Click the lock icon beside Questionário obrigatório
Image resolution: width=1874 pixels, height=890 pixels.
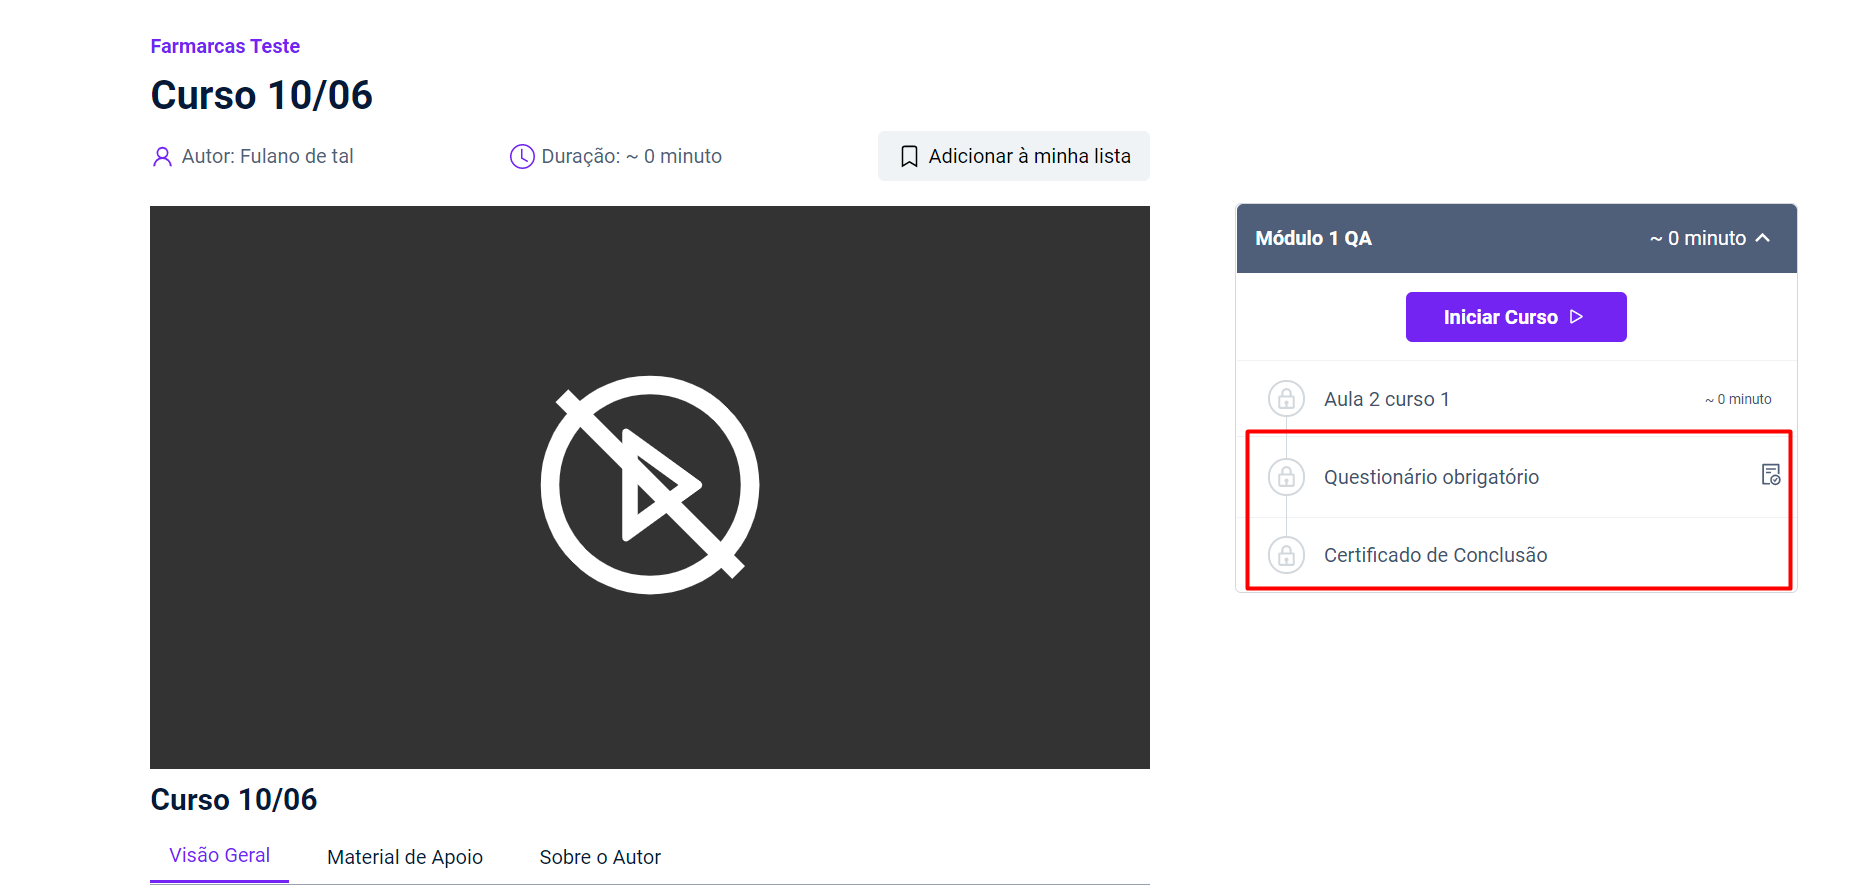point(1286,477)
